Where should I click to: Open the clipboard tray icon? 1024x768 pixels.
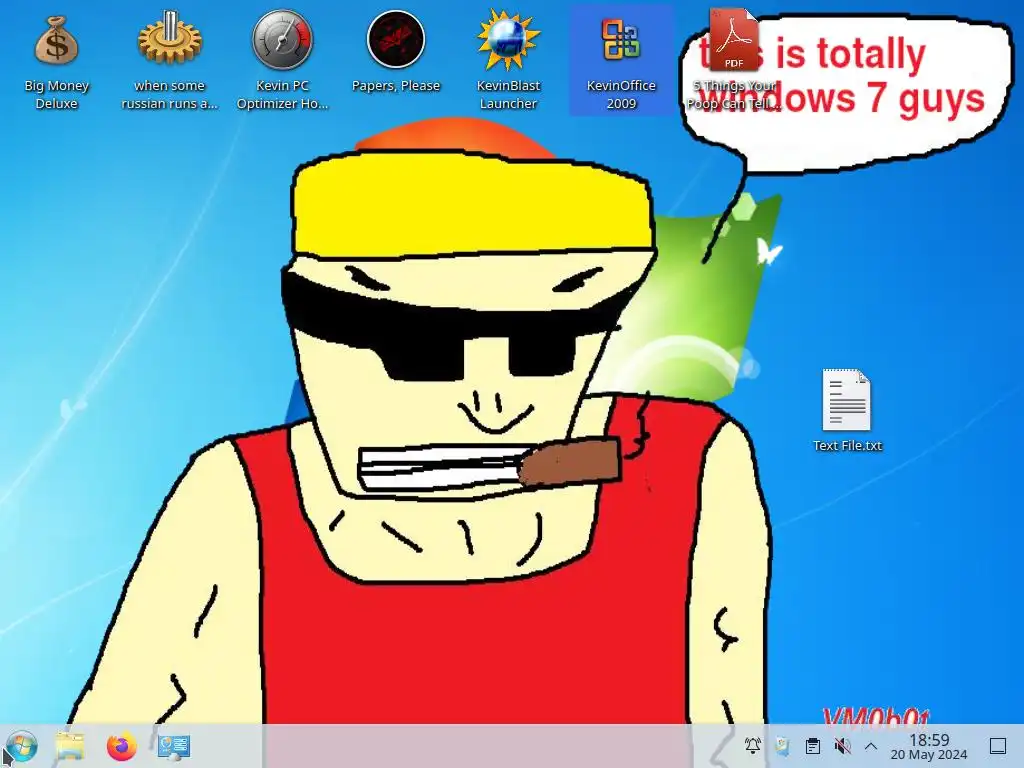(812, 745)
